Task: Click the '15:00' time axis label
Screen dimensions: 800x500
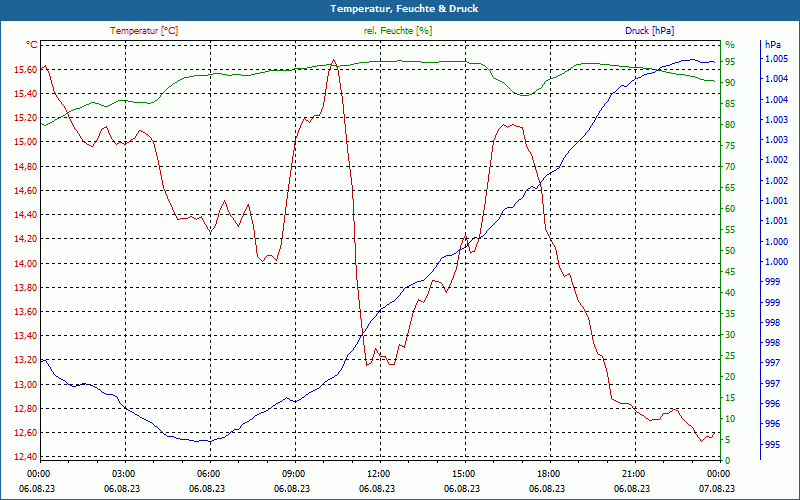Action: coord(463,473)
